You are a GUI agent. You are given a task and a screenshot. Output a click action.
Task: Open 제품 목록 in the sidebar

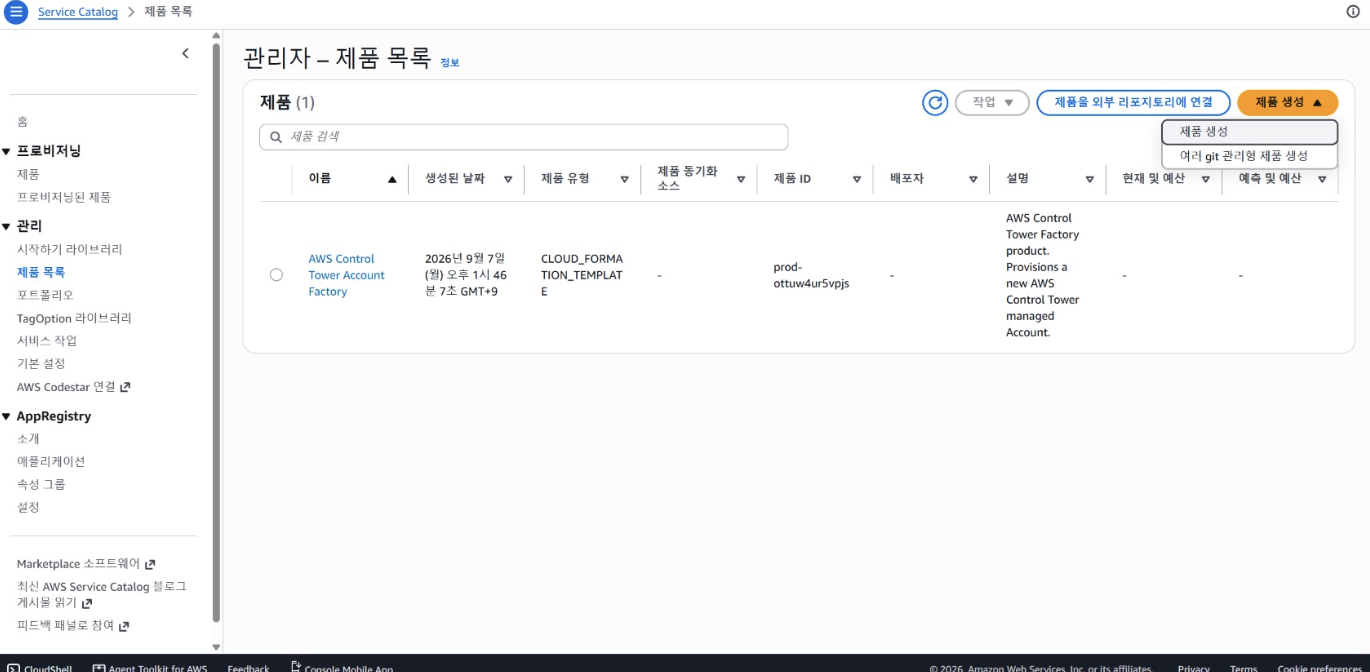tap(41, 272)
